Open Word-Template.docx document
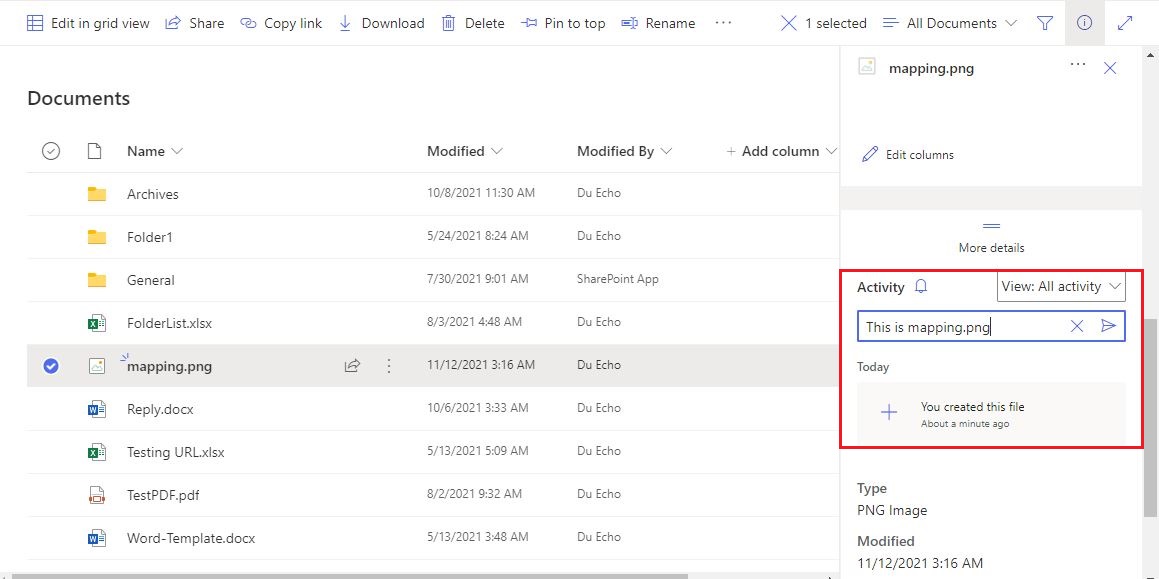Viewport: 1159px width, 579px height. (191, 538)
